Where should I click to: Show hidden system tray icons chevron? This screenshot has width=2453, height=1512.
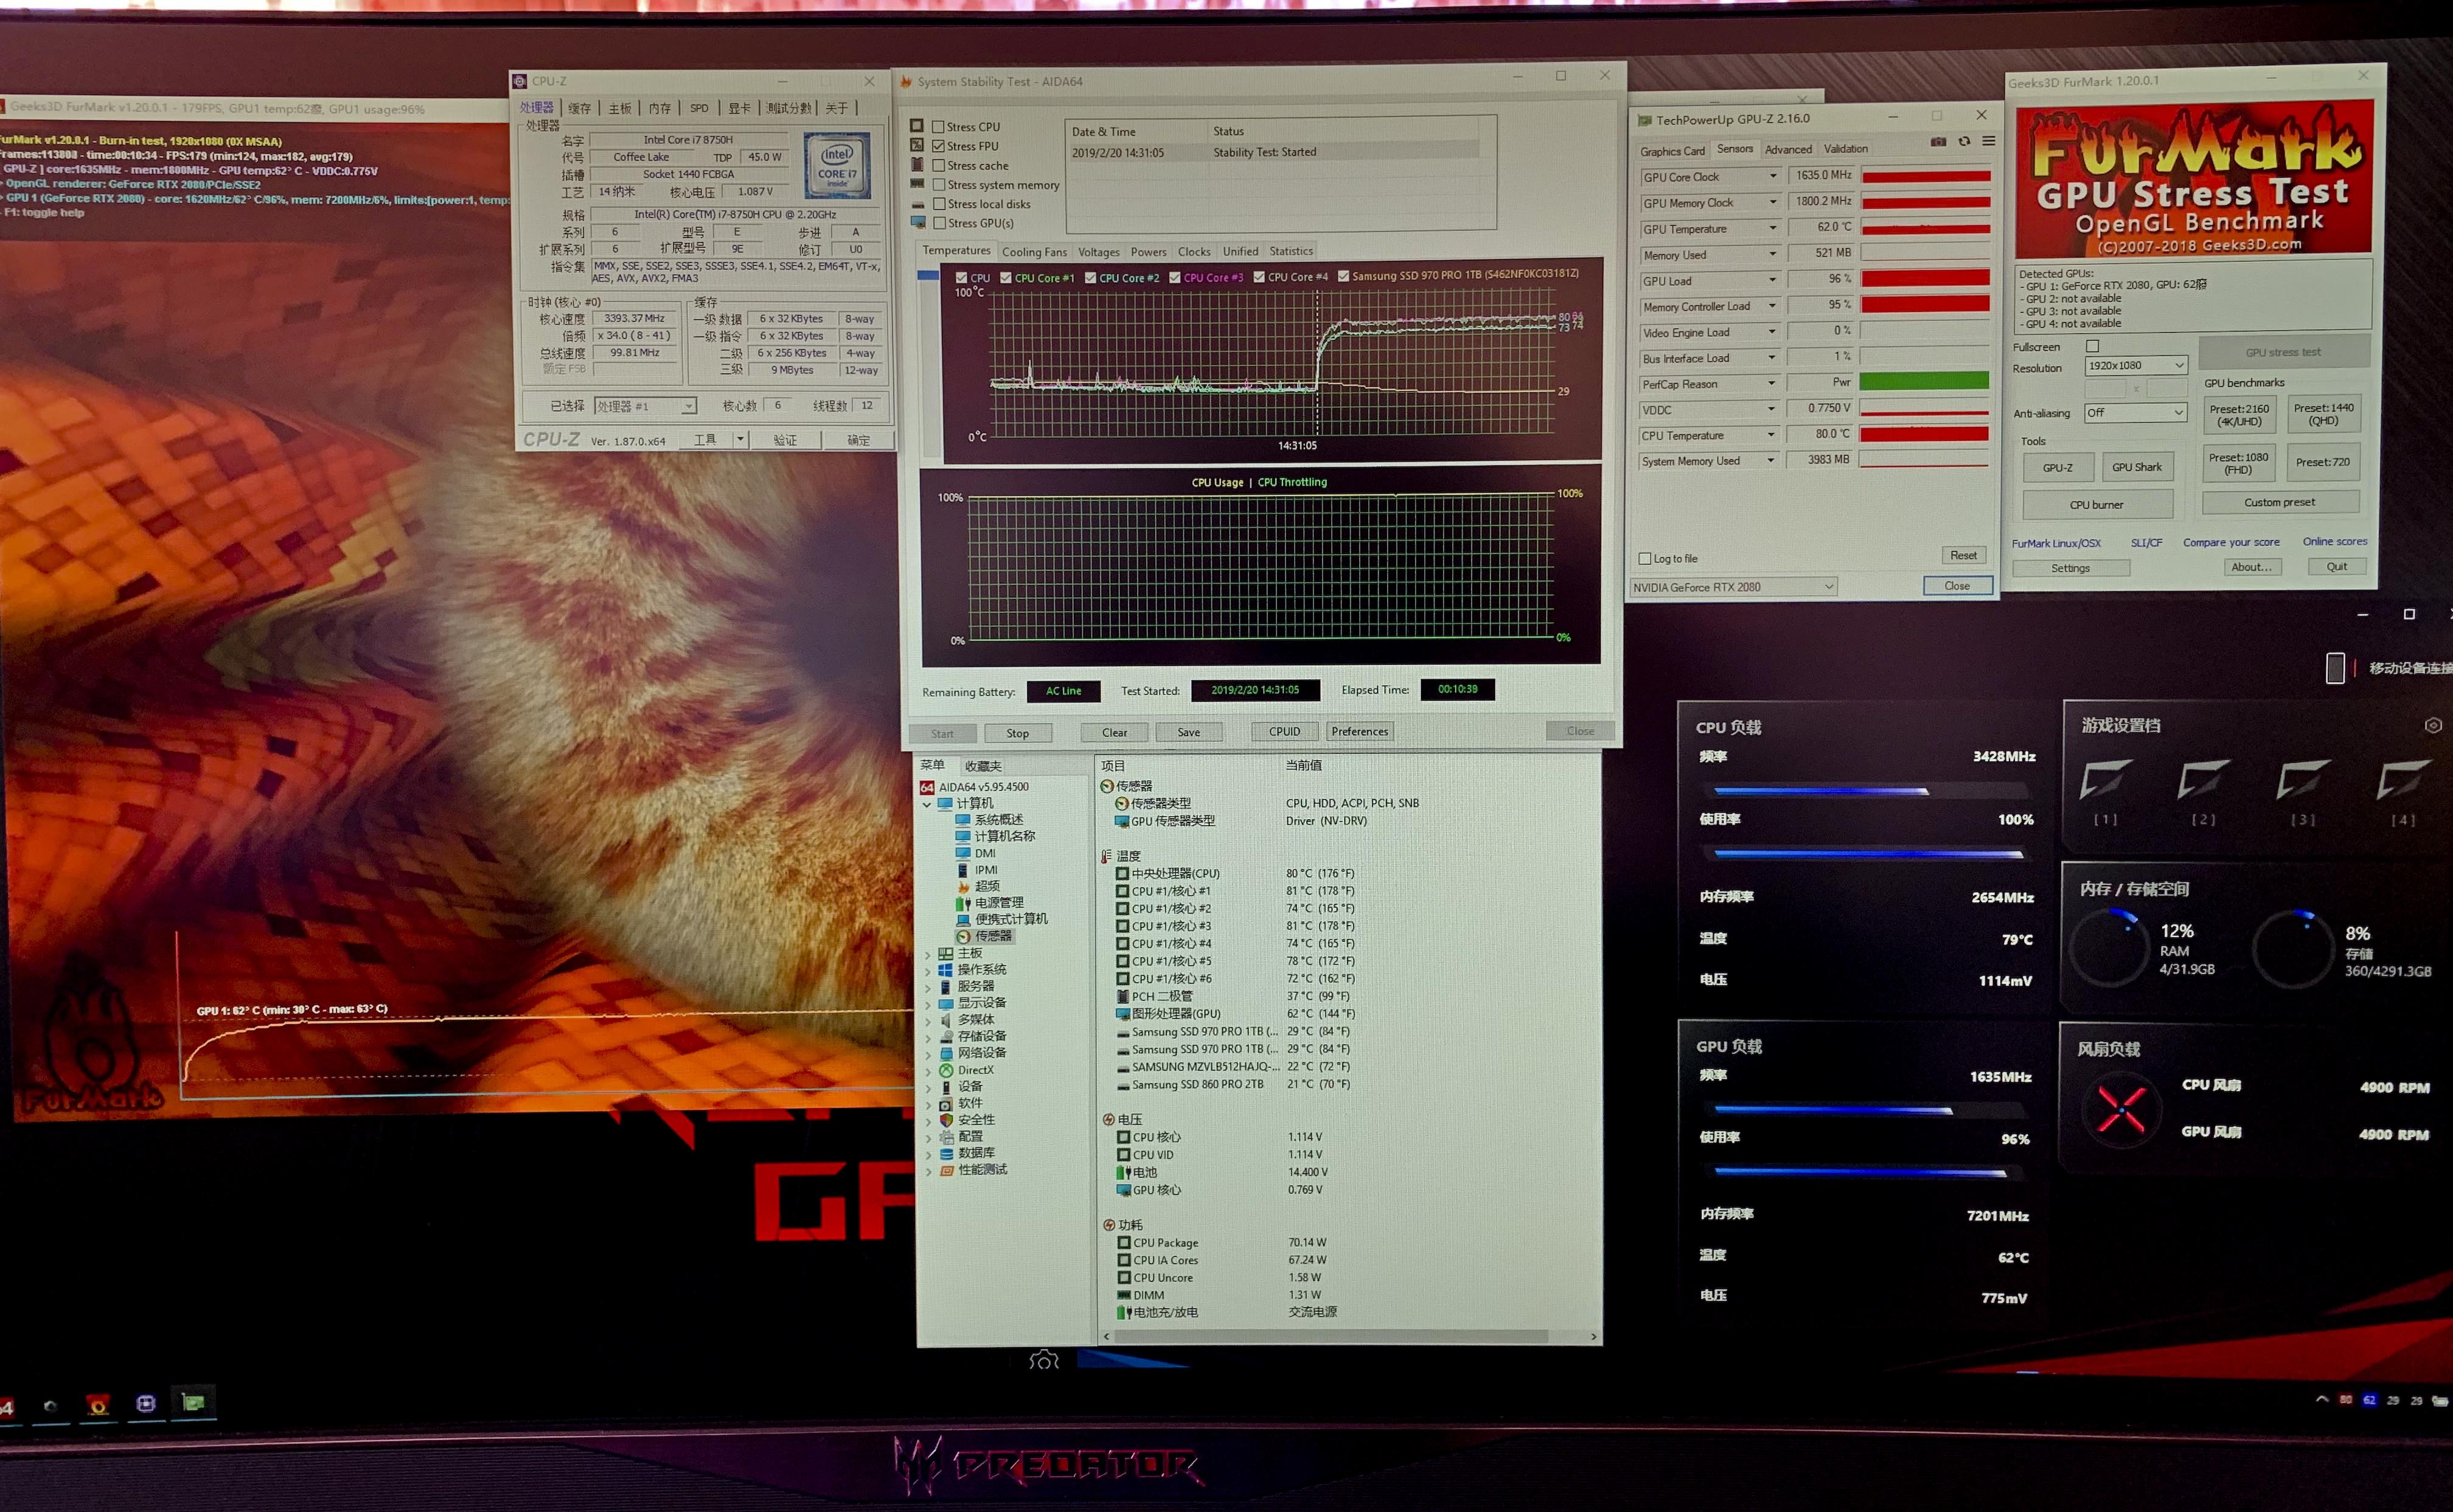click(x=2322, y=1399)
